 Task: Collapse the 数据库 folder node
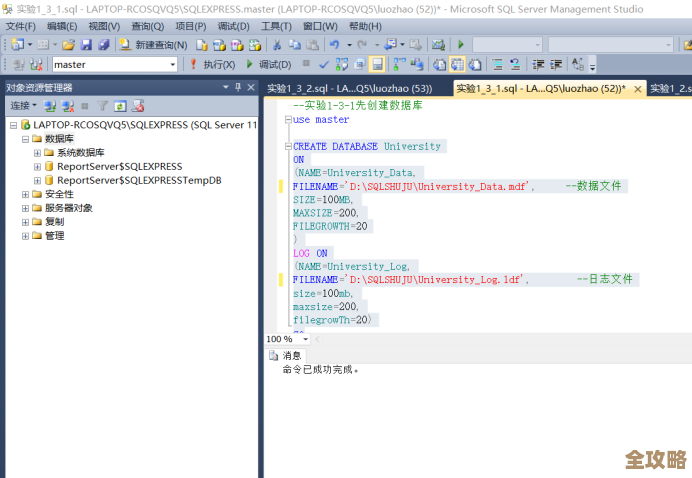26,139
